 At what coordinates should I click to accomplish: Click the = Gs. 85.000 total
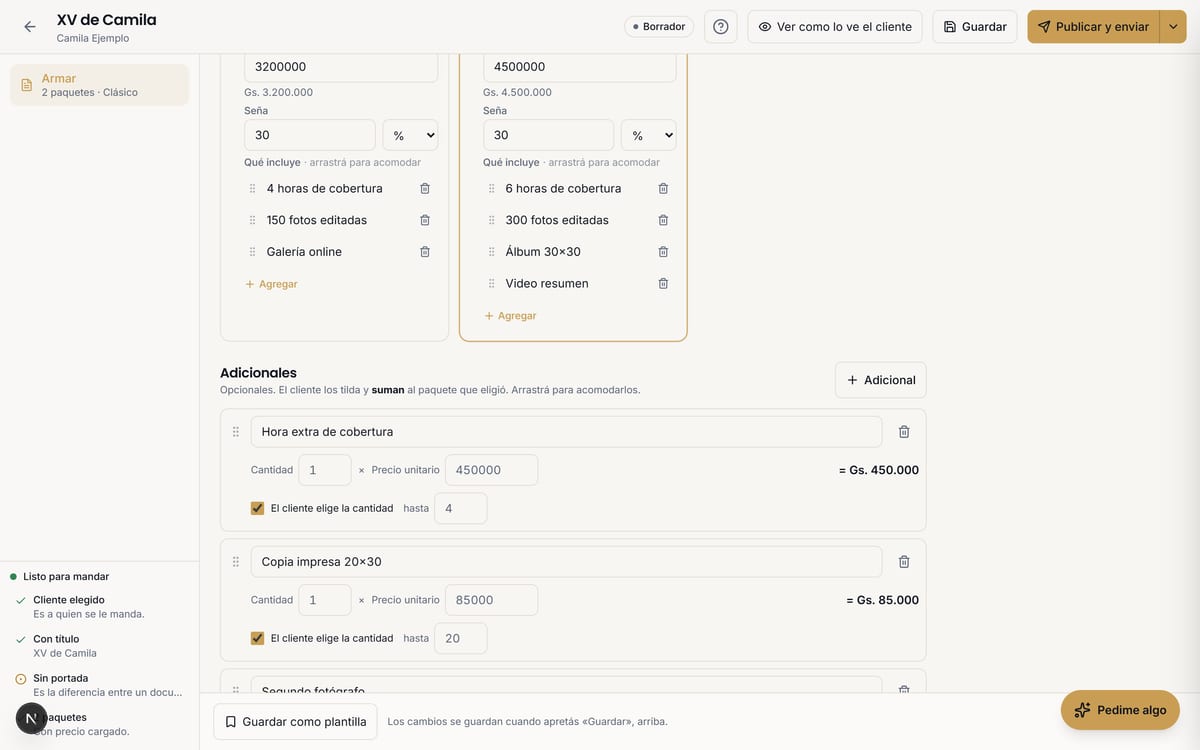pyautogui.click(x=882, y=600)
